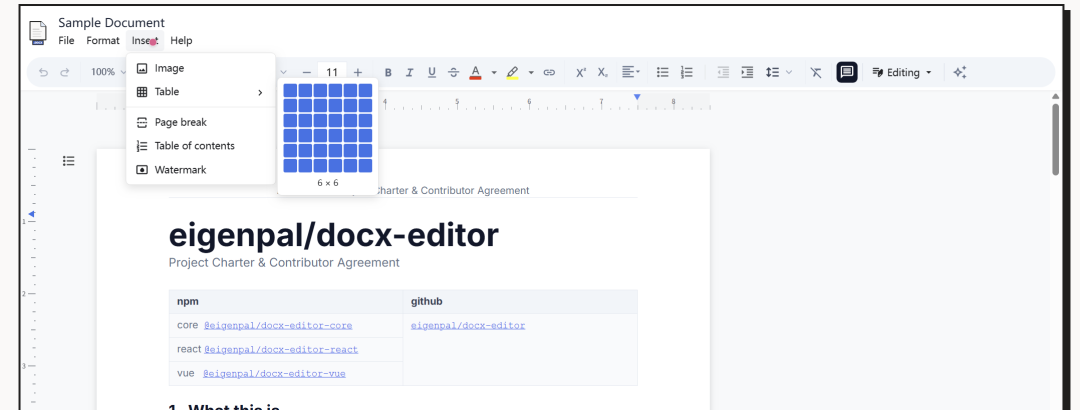1080x410 pixels.
Task: Open the @eigenpal/docx-editor-vue link
Action: (274, 373)
